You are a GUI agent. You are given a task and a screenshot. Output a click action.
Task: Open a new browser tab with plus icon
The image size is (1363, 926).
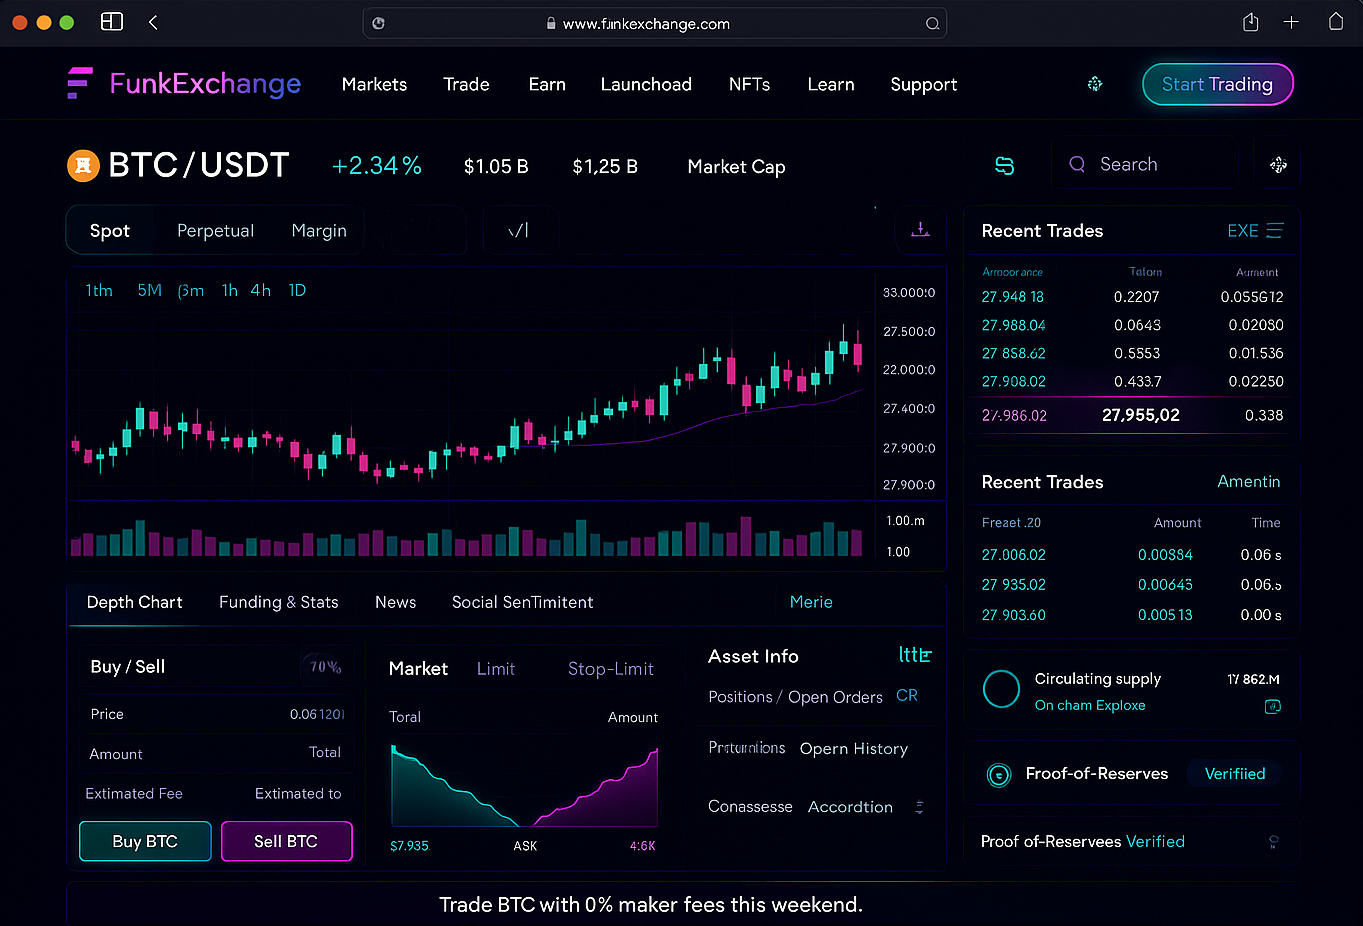(x=1291, y=22)
